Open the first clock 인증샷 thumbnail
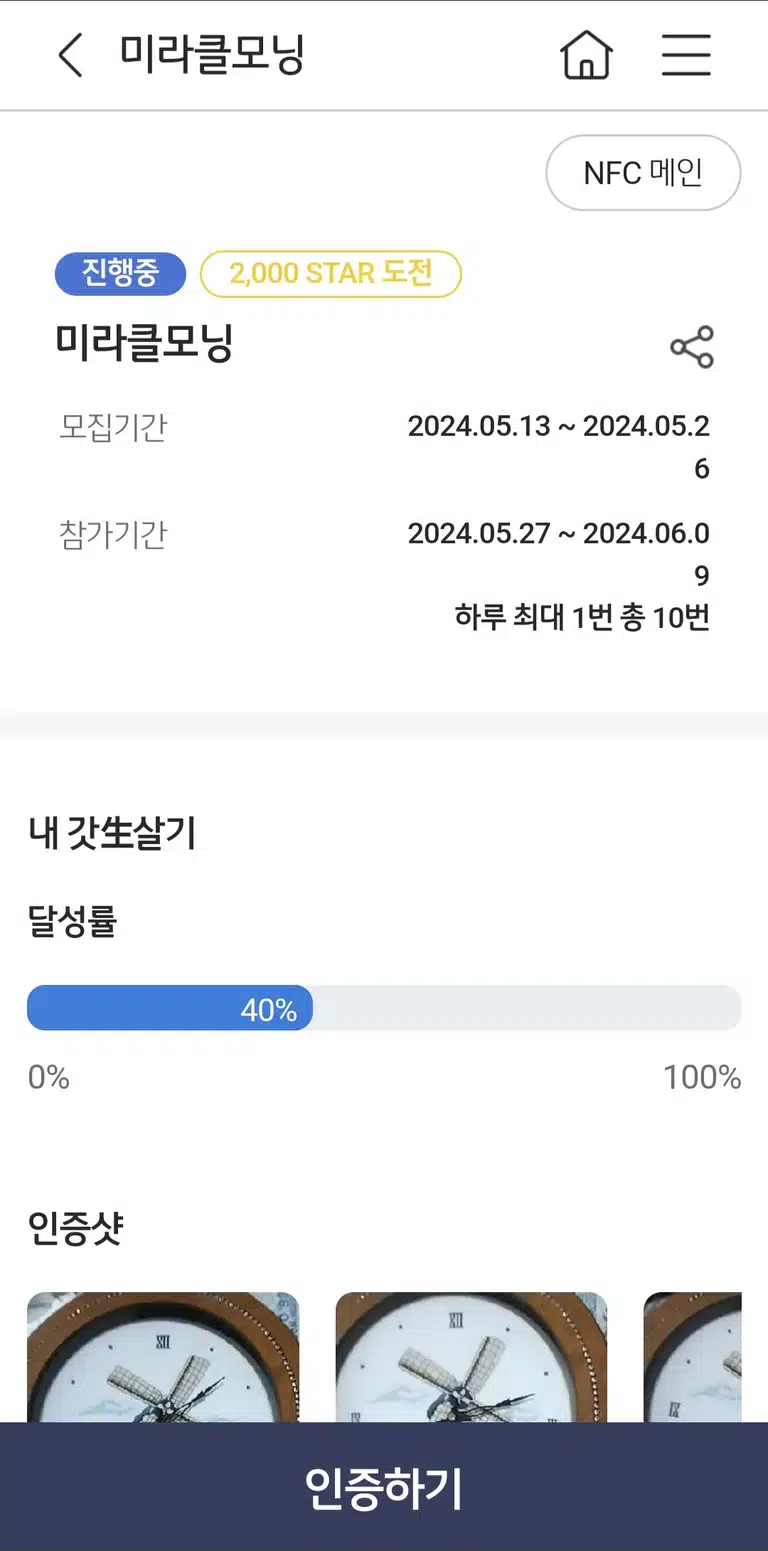 (163, 1357)
